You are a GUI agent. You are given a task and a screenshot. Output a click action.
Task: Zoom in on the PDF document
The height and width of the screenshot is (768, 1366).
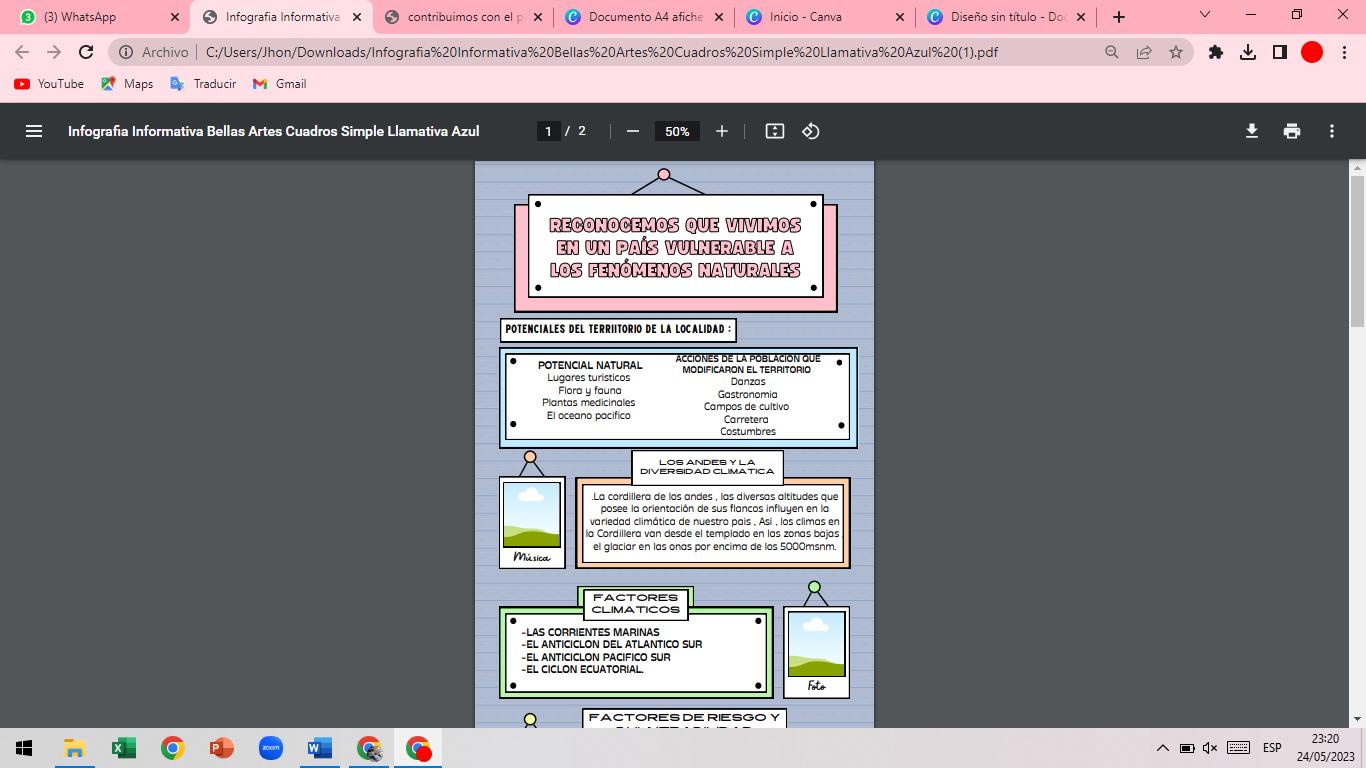coord(722,131)
